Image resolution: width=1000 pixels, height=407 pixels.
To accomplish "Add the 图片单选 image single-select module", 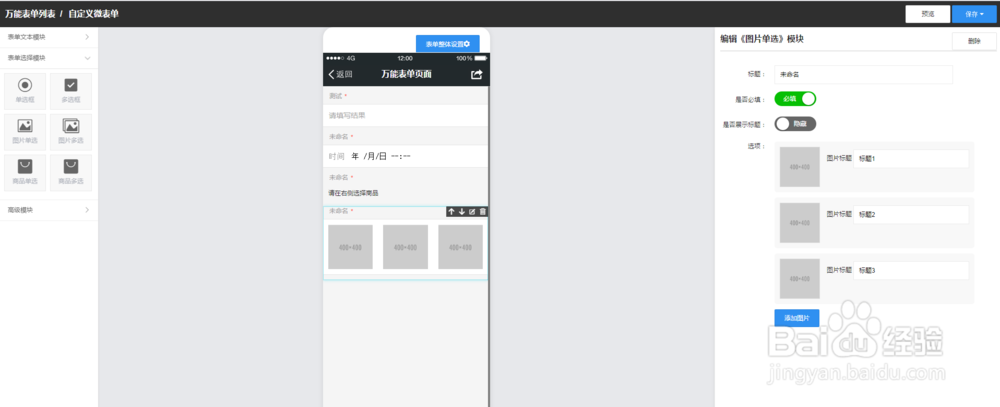I will [25, 132].
